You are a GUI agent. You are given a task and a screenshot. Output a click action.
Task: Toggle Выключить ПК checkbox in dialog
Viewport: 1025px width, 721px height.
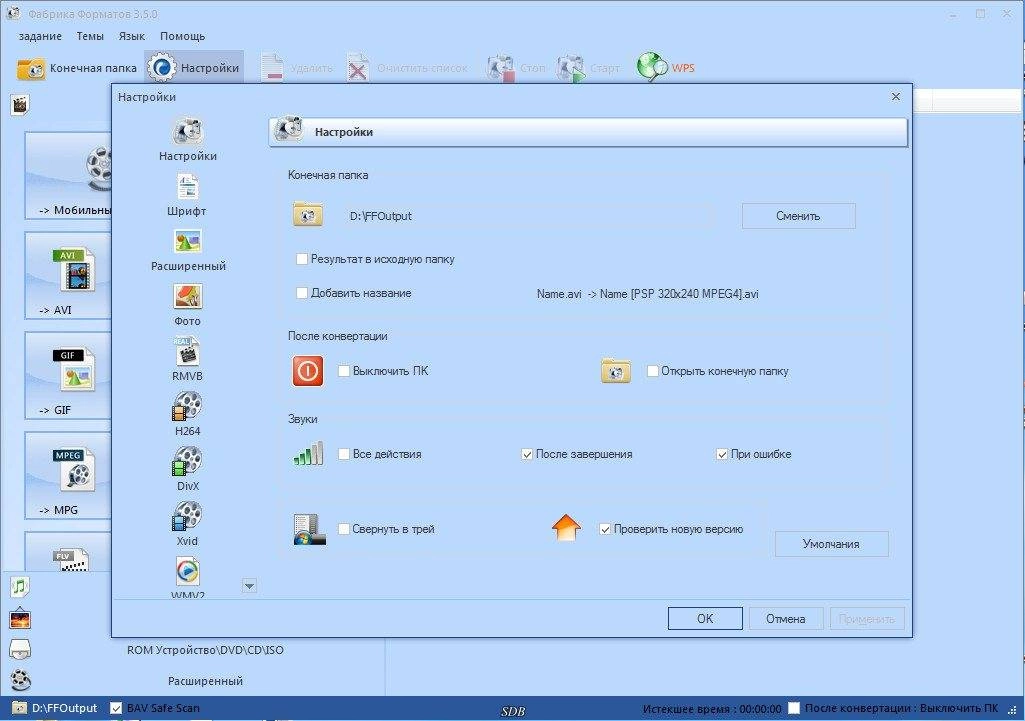tap(344, 371)
